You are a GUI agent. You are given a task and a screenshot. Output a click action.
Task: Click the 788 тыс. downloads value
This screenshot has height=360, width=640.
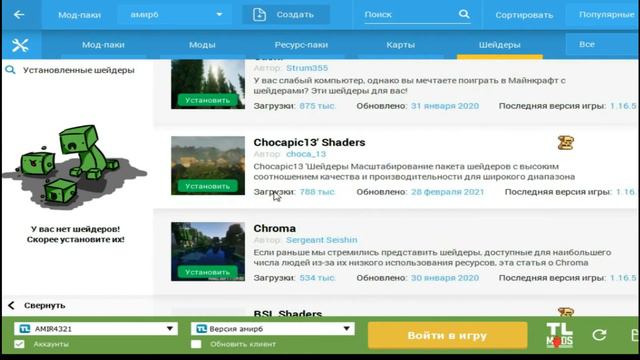pos(317,192)
